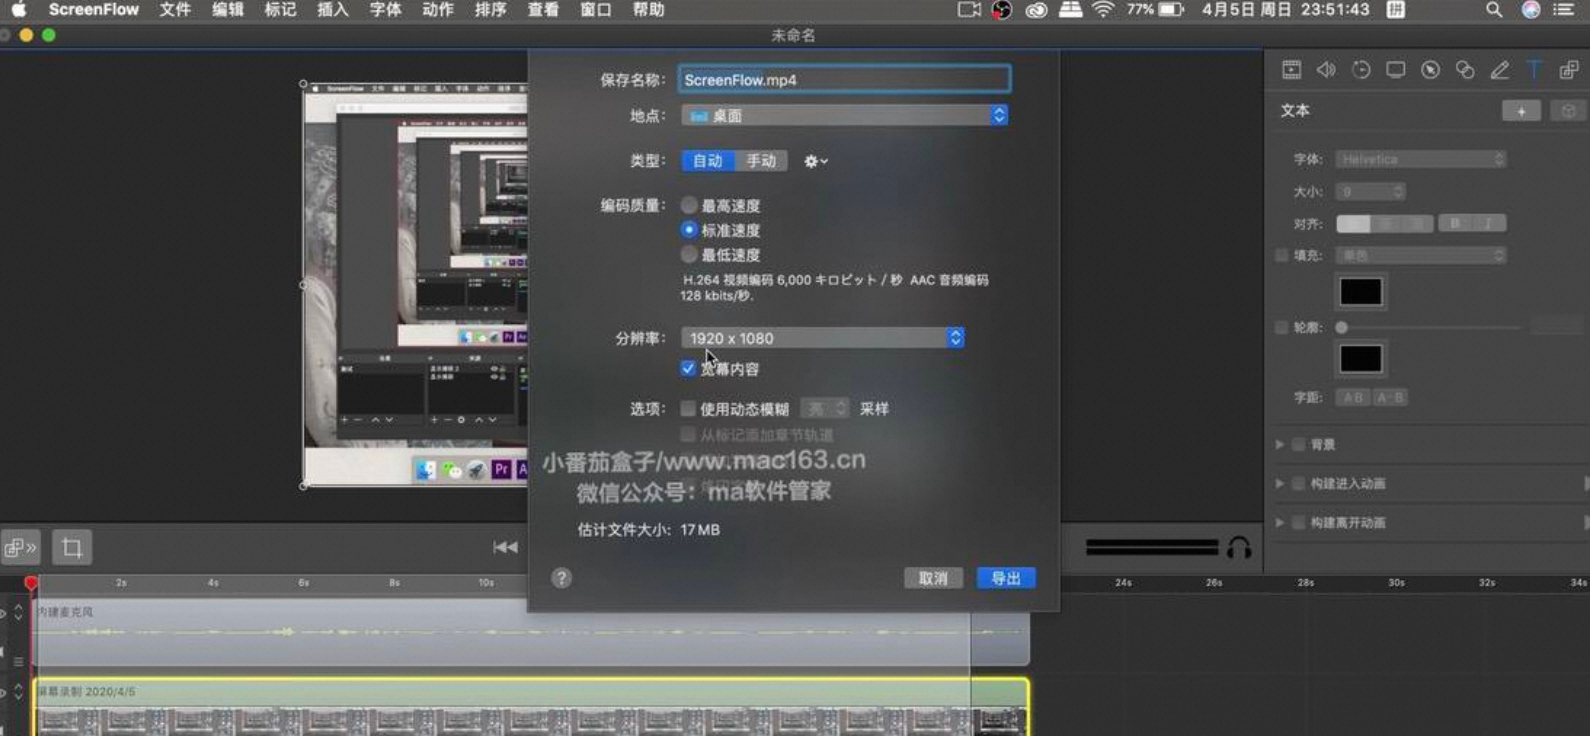Open the 编辑 menu

[228, 10]
